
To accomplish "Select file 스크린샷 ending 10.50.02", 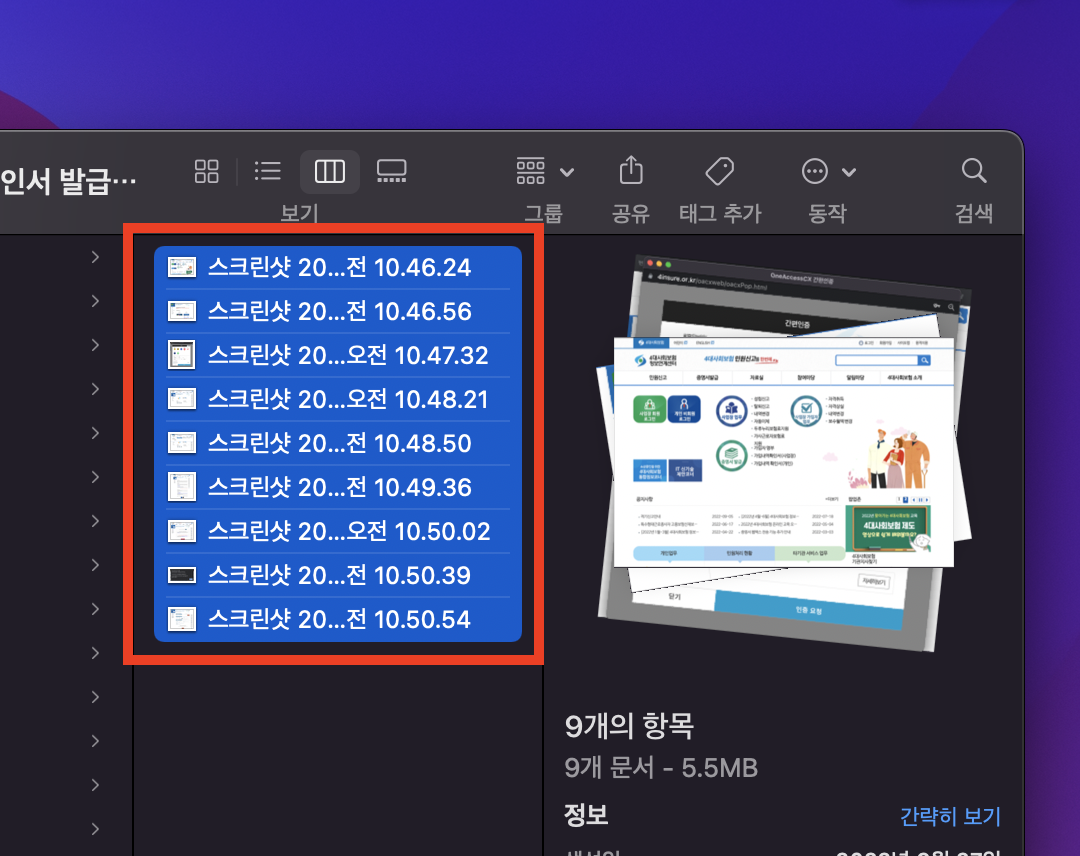I will (x=338, y=532).
